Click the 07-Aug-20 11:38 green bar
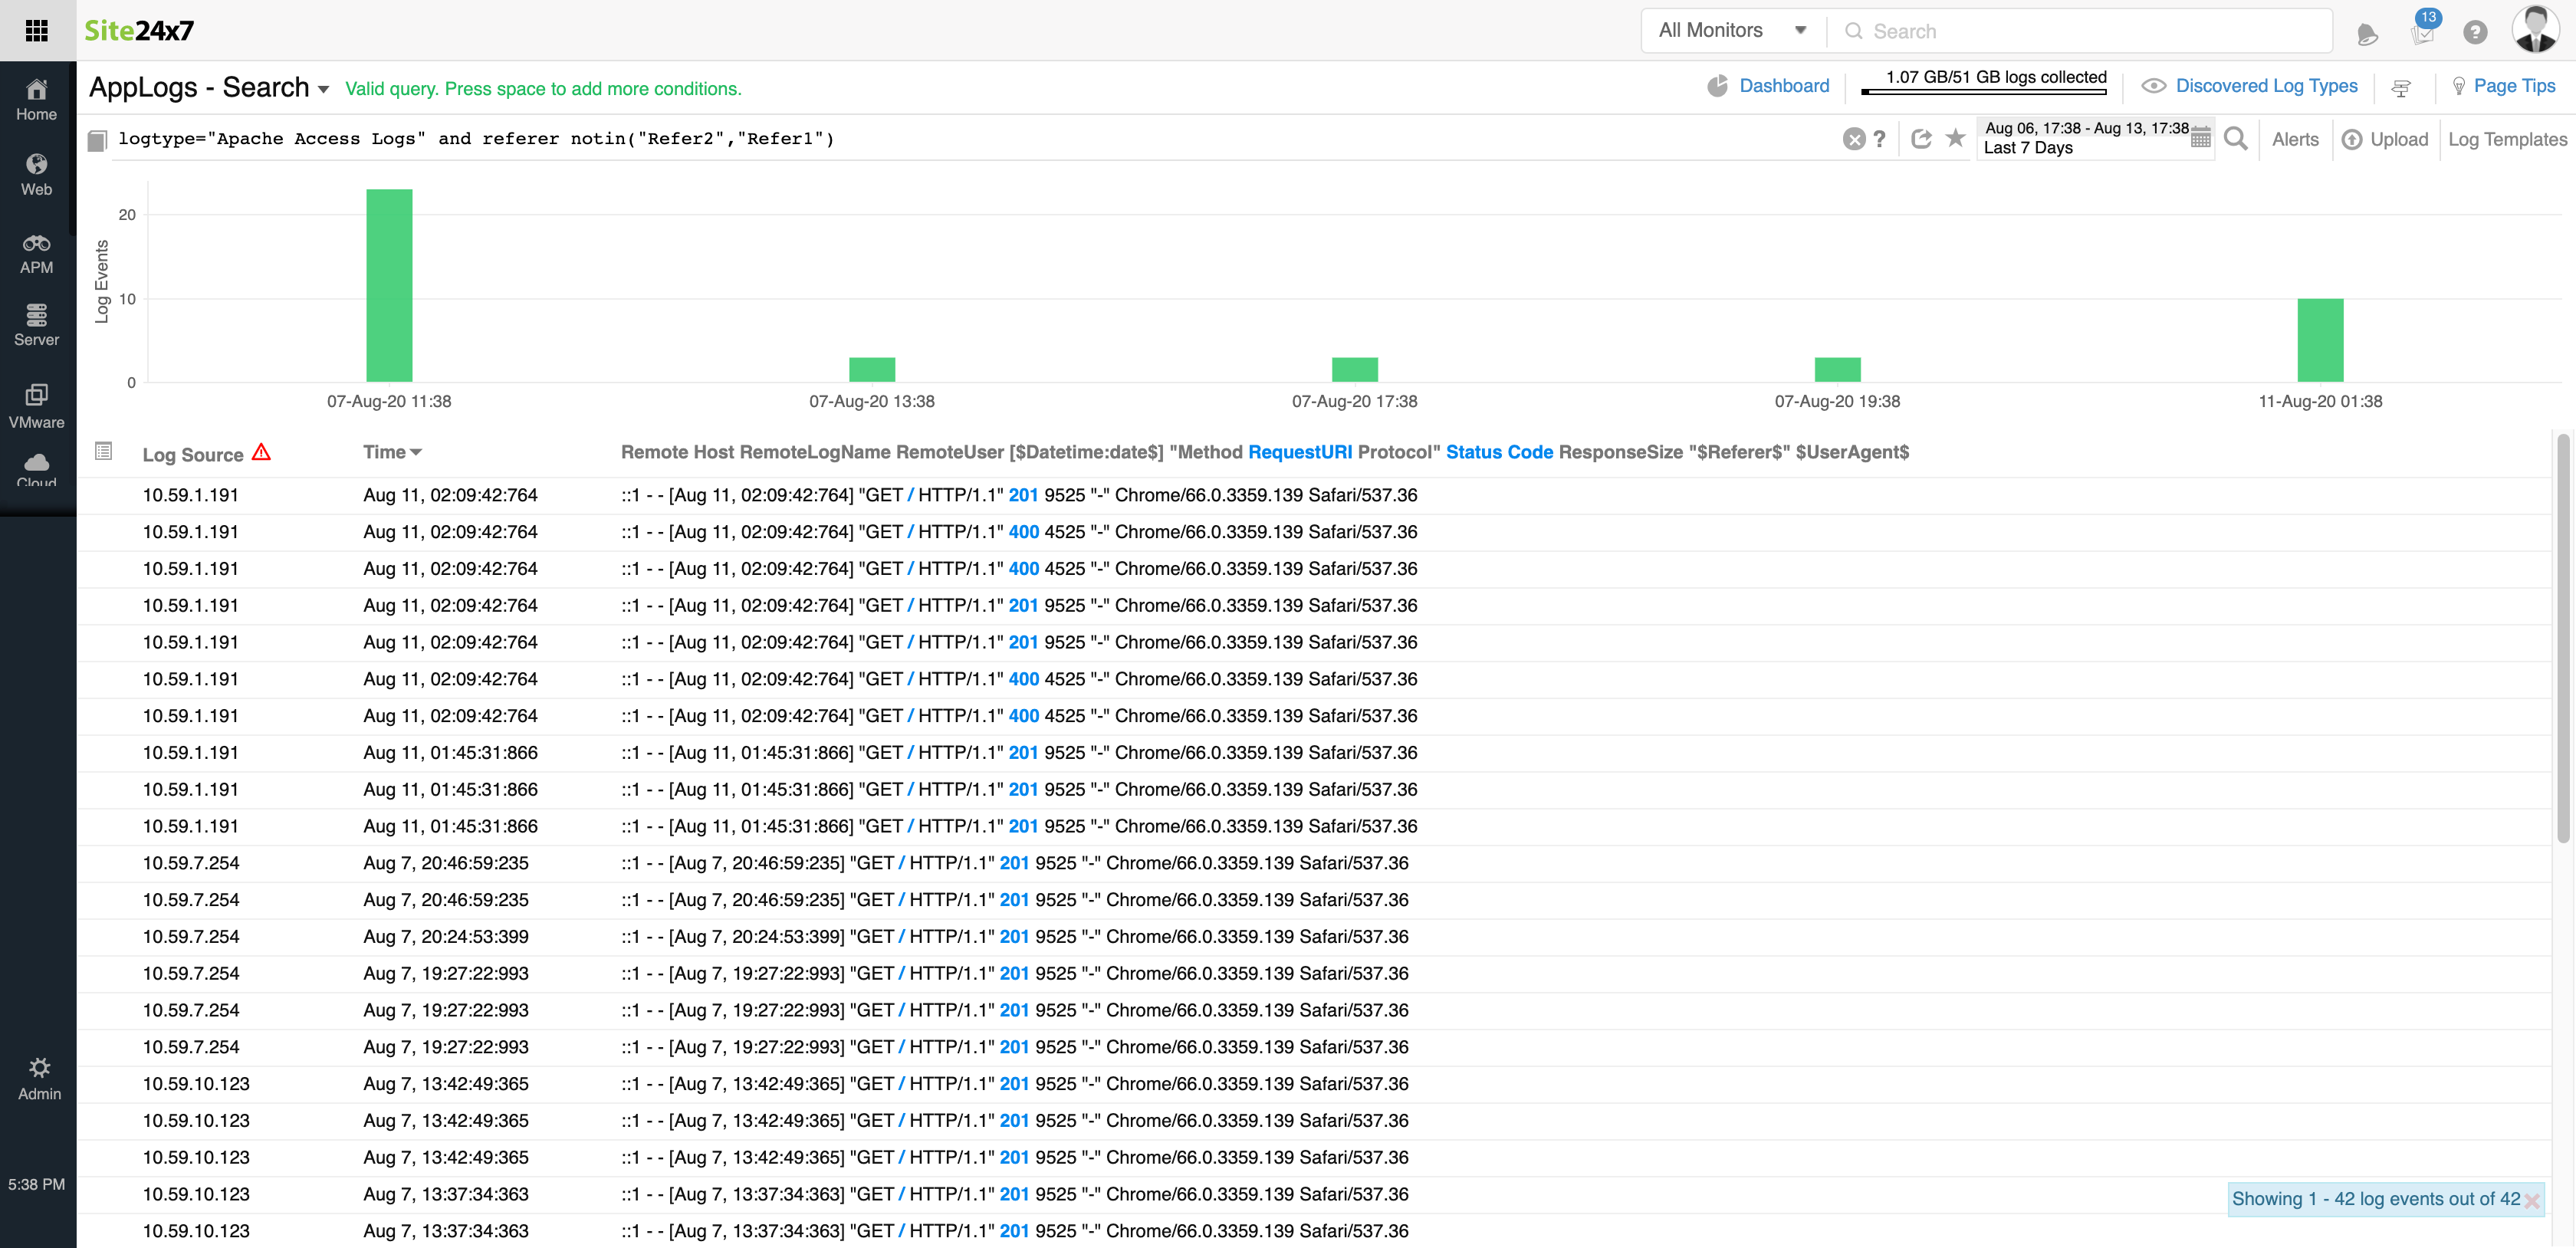 tap(389, 285)
